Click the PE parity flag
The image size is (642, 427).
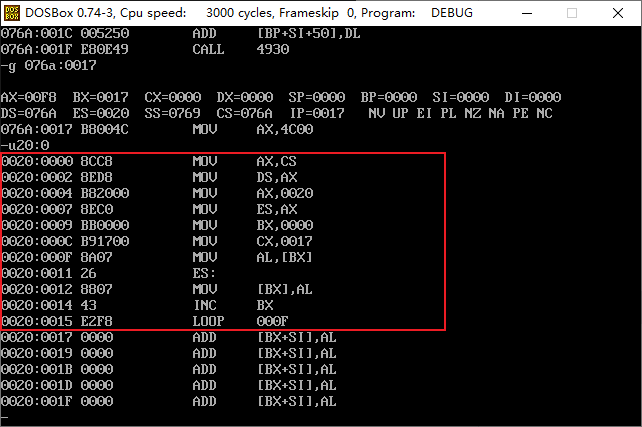521,113
